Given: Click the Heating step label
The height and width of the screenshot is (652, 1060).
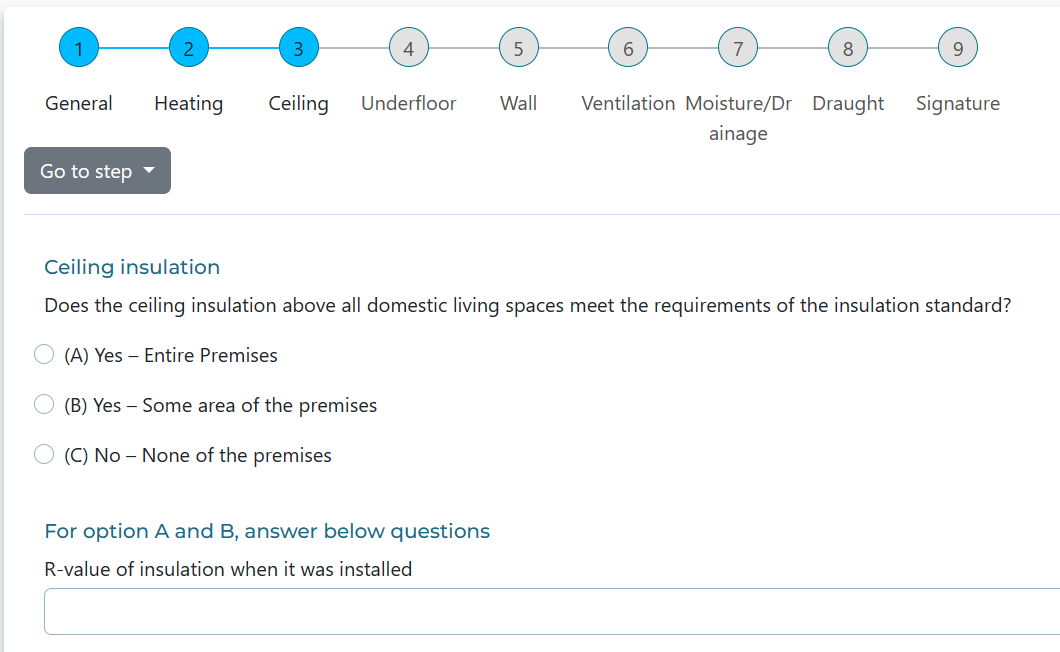Looking at the screenshot, I should (x=188, y=103).
